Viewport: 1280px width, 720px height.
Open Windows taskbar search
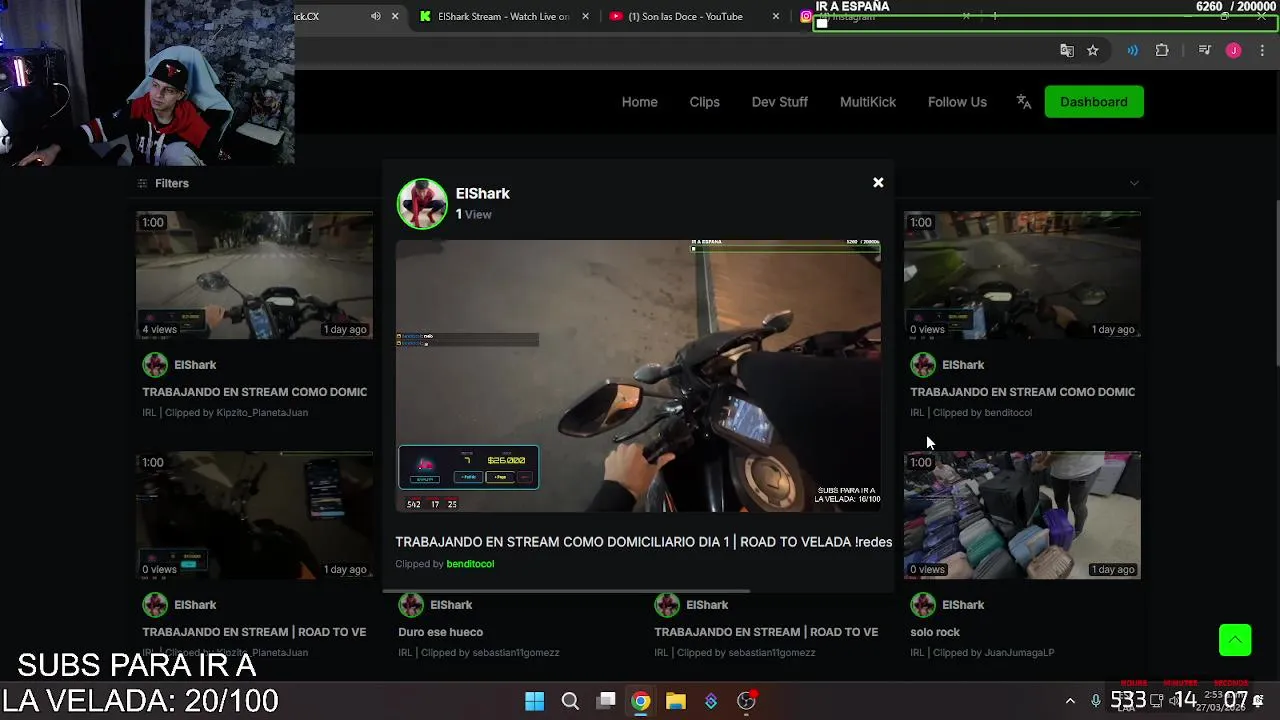(570, 701)
